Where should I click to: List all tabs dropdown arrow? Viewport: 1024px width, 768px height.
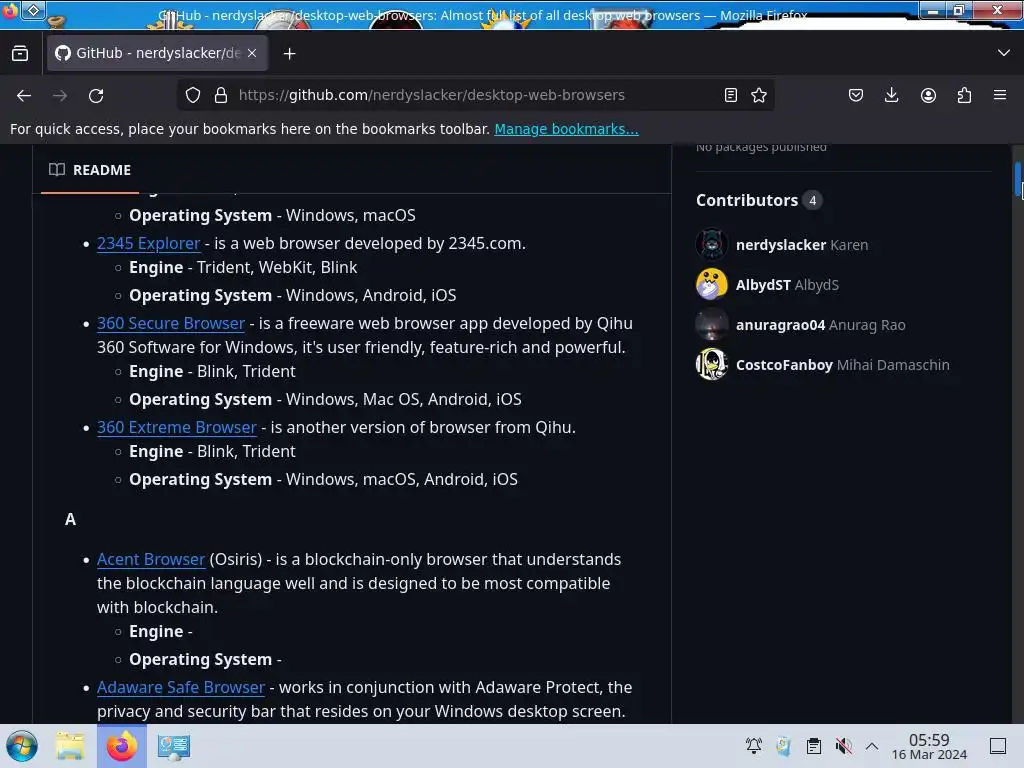tap(1004, 53)
